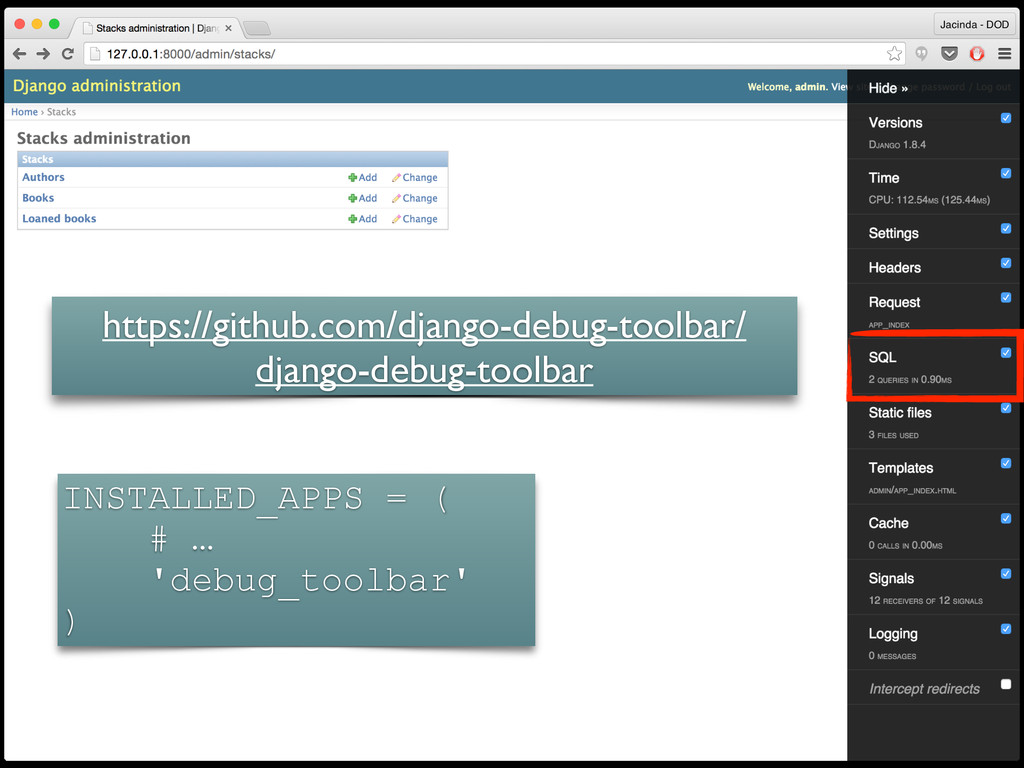Add a new Loaned book
Screen dimensions: 1024x768
[x=362, y=219]
